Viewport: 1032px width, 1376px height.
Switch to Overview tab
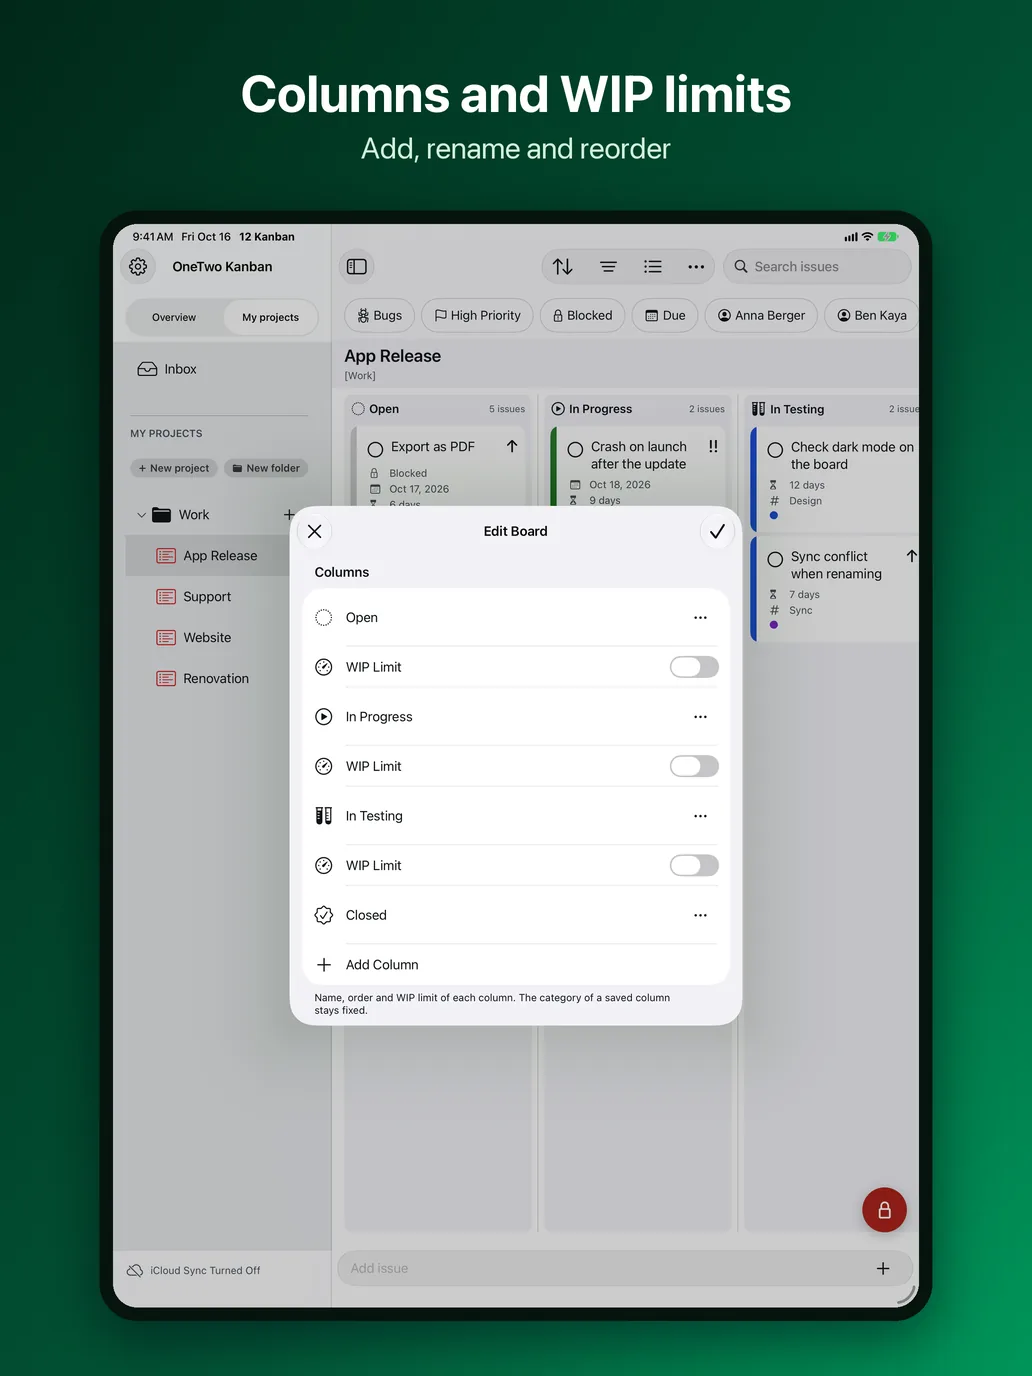click(x=174, y=317)
